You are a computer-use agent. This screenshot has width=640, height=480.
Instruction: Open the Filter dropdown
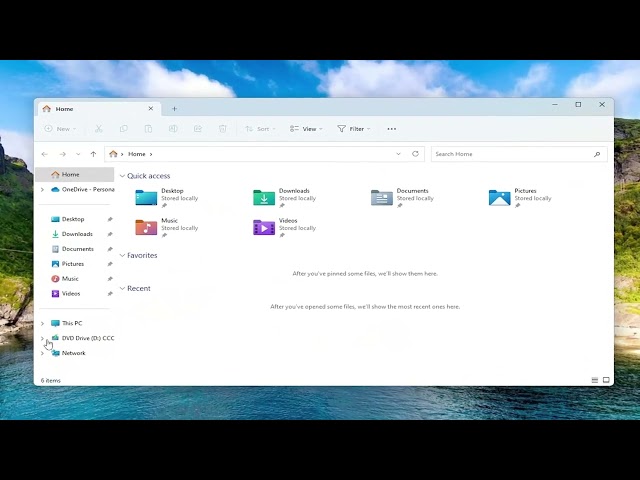pos(354,129)
